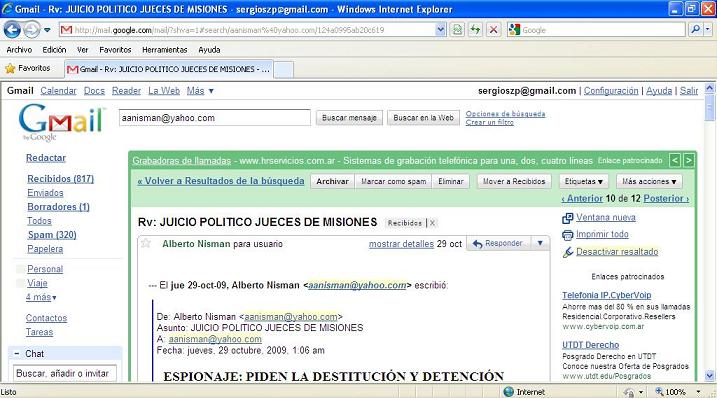Click the browser Back arrow button
This screenshot has height=398, width=717.
tap(12, 30)
